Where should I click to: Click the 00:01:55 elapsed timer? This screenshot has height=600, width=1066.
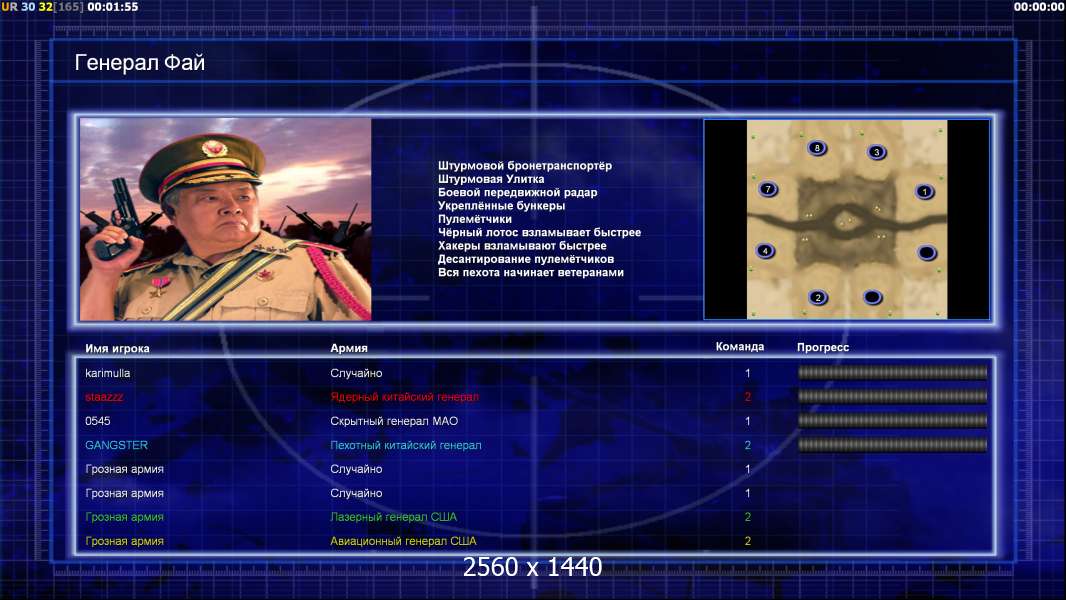coord(112,7)
